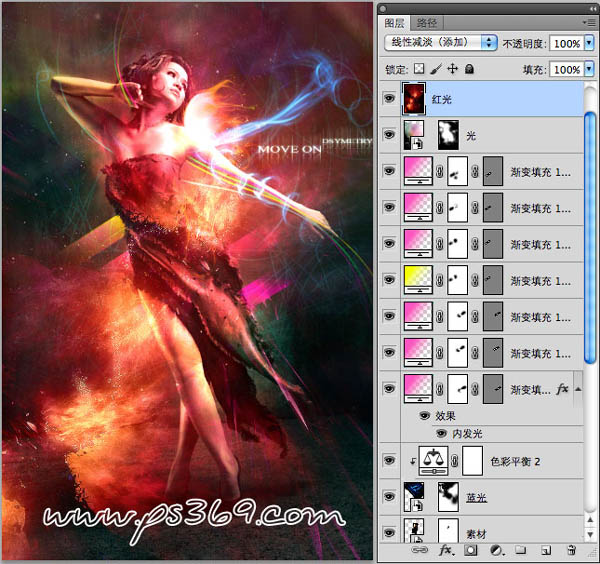This screenshot has height=564, width=600.
Task: Click the 色彩平衡 2 layer name
Action: [x=515, y=461]
